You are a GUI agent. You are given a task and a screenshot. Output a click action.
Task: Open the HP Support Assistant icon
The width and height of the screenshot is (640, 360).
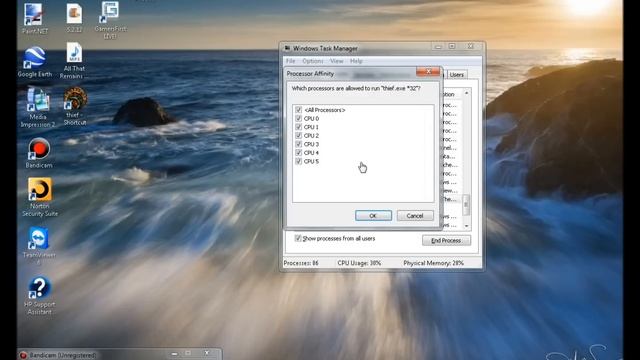(x=39, y=296)
